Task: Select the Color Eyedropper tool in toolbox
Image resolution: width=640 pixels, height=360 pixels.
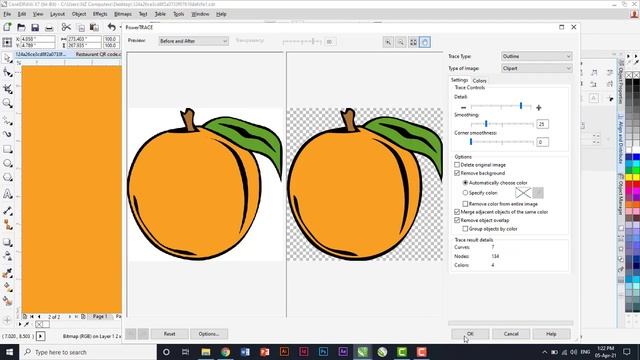Action: (x=7, y=273)
